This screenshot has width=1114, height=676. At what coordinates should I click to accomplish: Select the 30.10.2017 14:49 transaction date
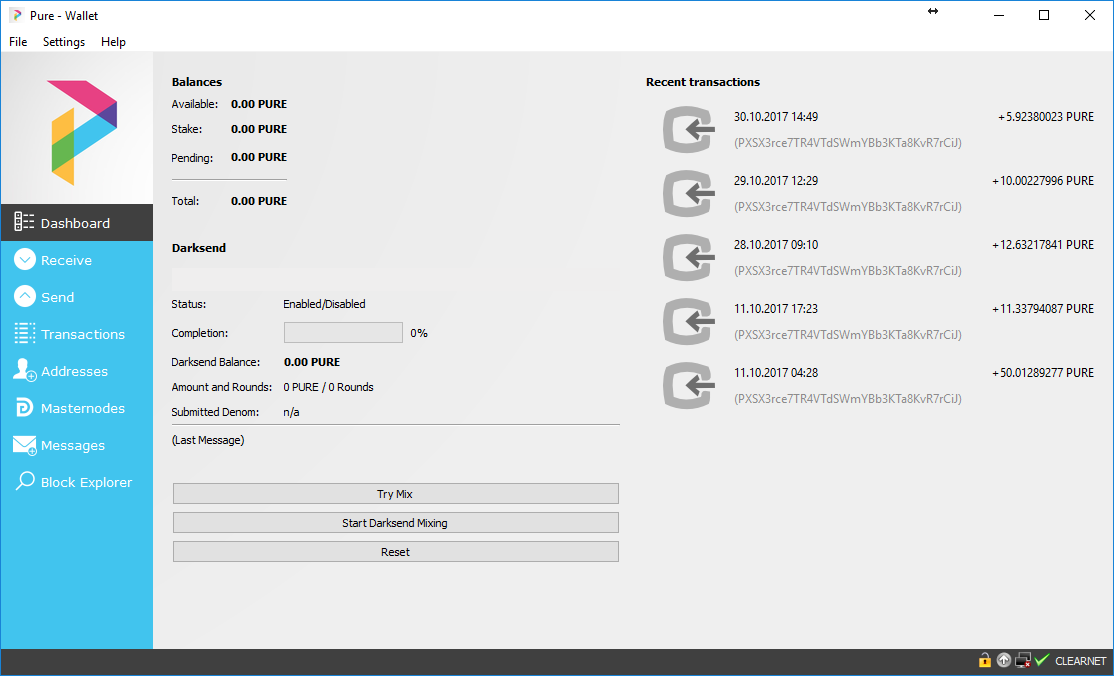(x=776, y=117)
